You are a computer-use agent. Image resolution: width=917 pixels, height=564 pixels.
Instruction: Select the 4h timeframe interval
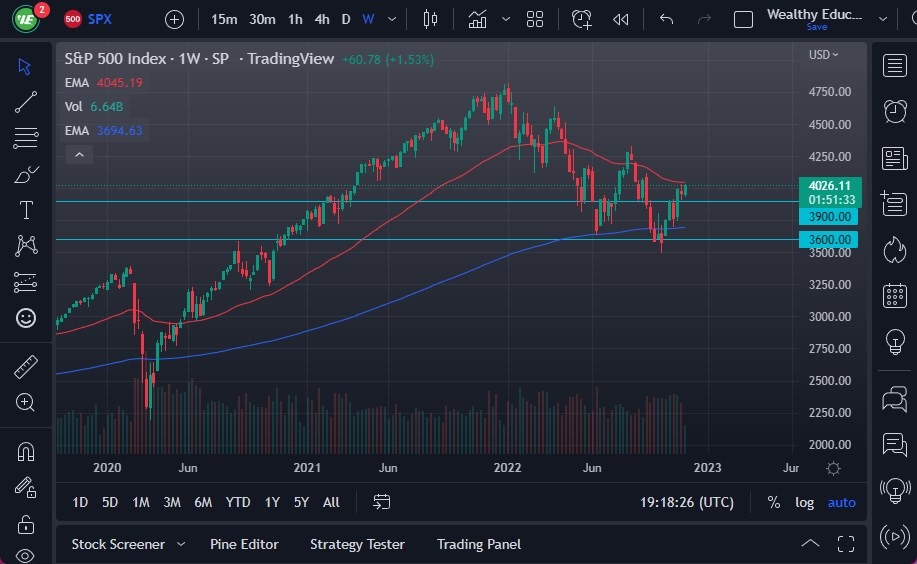[x=322, y=19]
